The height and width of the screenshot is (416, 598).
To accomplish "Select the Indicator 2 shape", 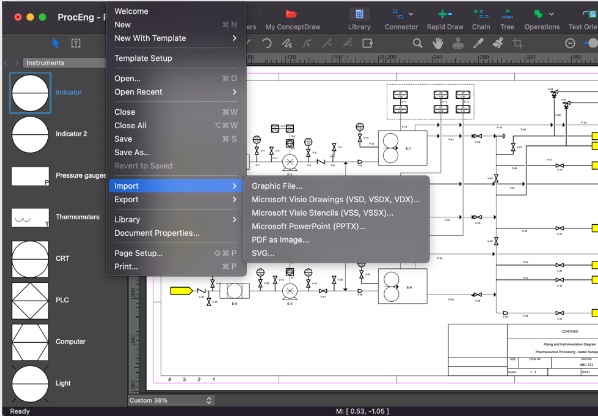I will [x=30, y=134].
